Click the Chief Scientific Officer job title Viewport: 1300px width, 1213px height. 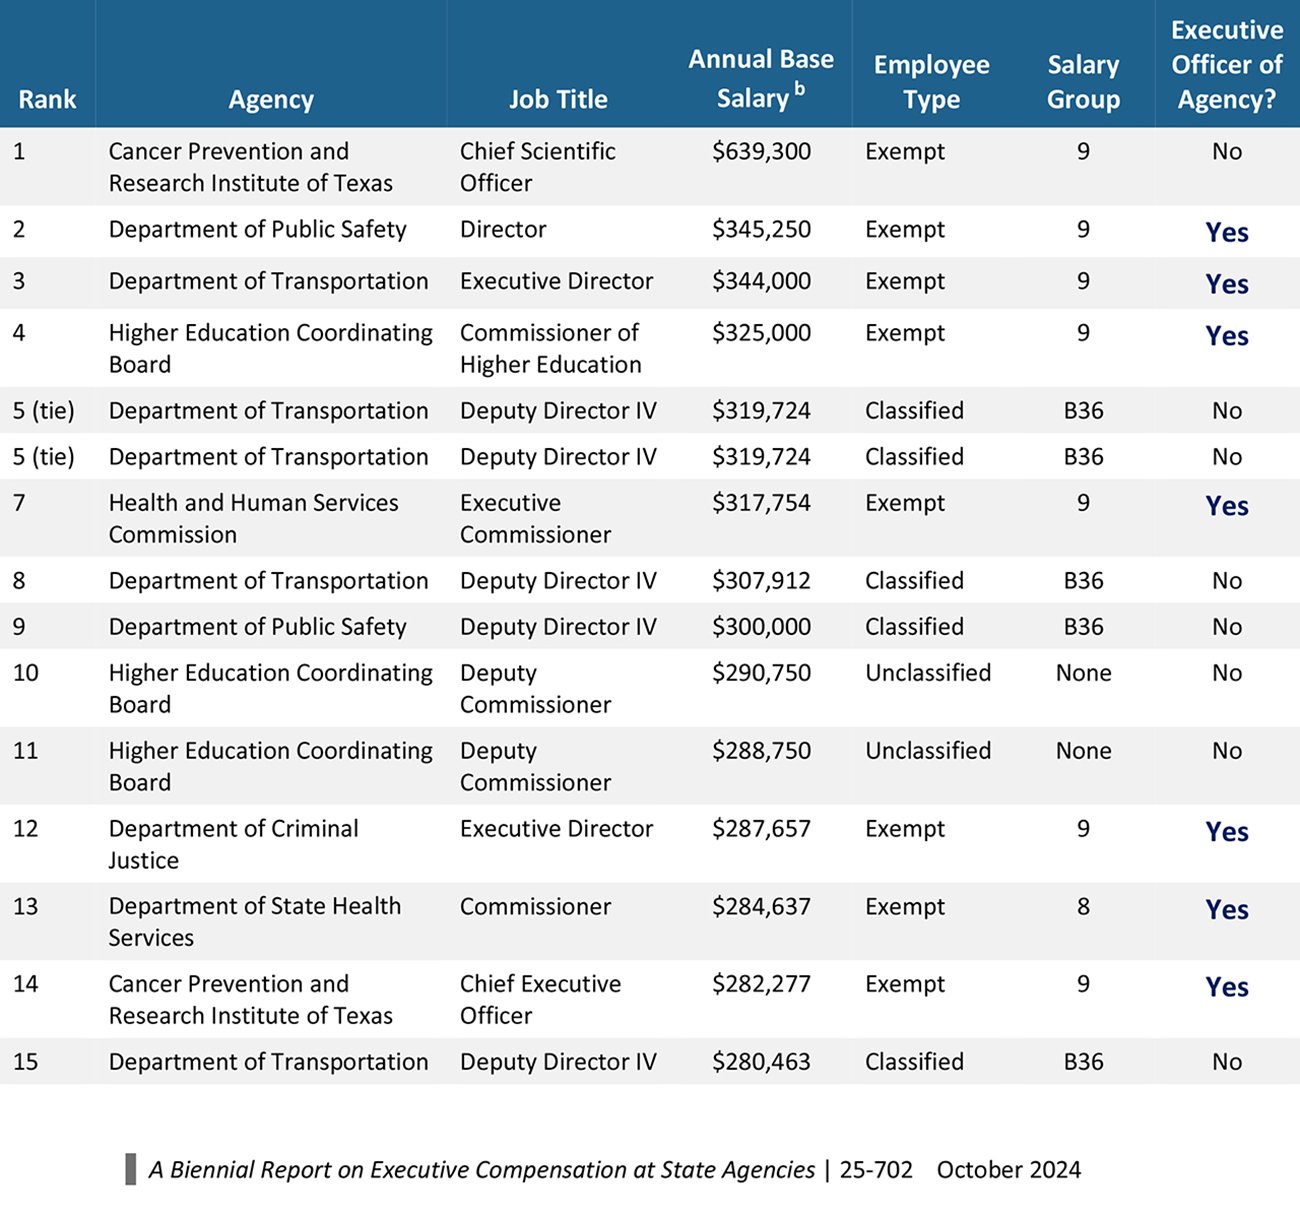tap(537, 167)
